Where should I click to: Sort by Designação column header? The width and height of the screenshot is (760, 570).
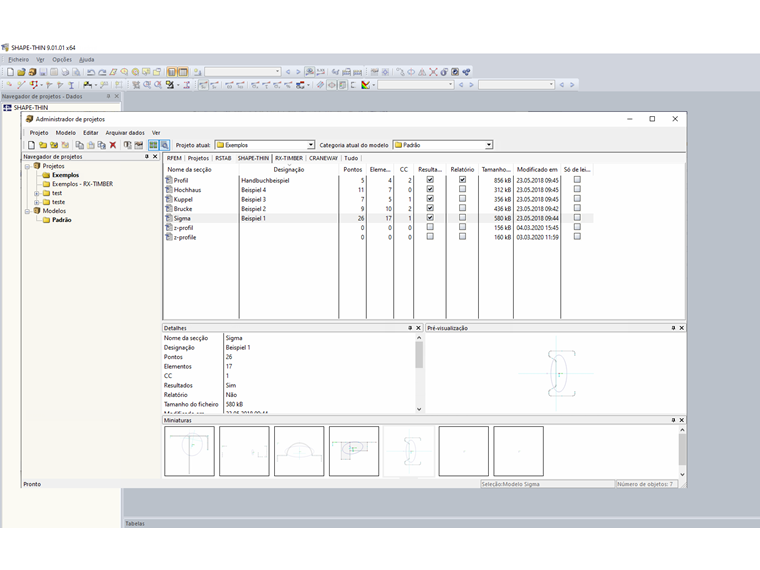[289, 170]
